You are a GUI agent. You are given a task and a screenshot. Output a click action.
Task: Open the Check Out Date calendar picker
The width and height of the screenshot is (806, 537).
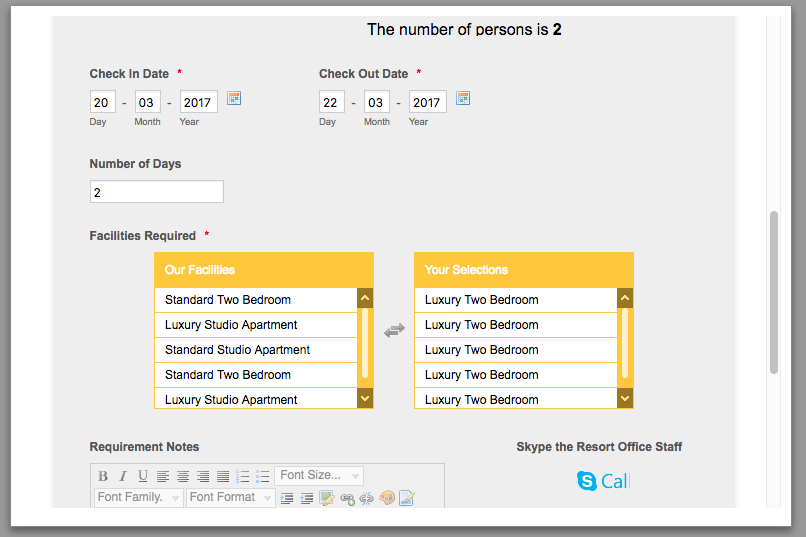coord(463,98)
